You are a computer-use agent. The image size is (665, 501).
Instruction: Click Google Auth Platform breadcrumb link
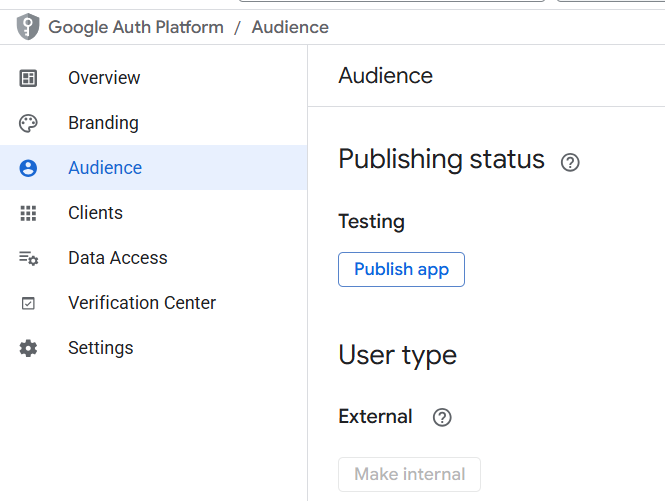[x=136, y=27]
